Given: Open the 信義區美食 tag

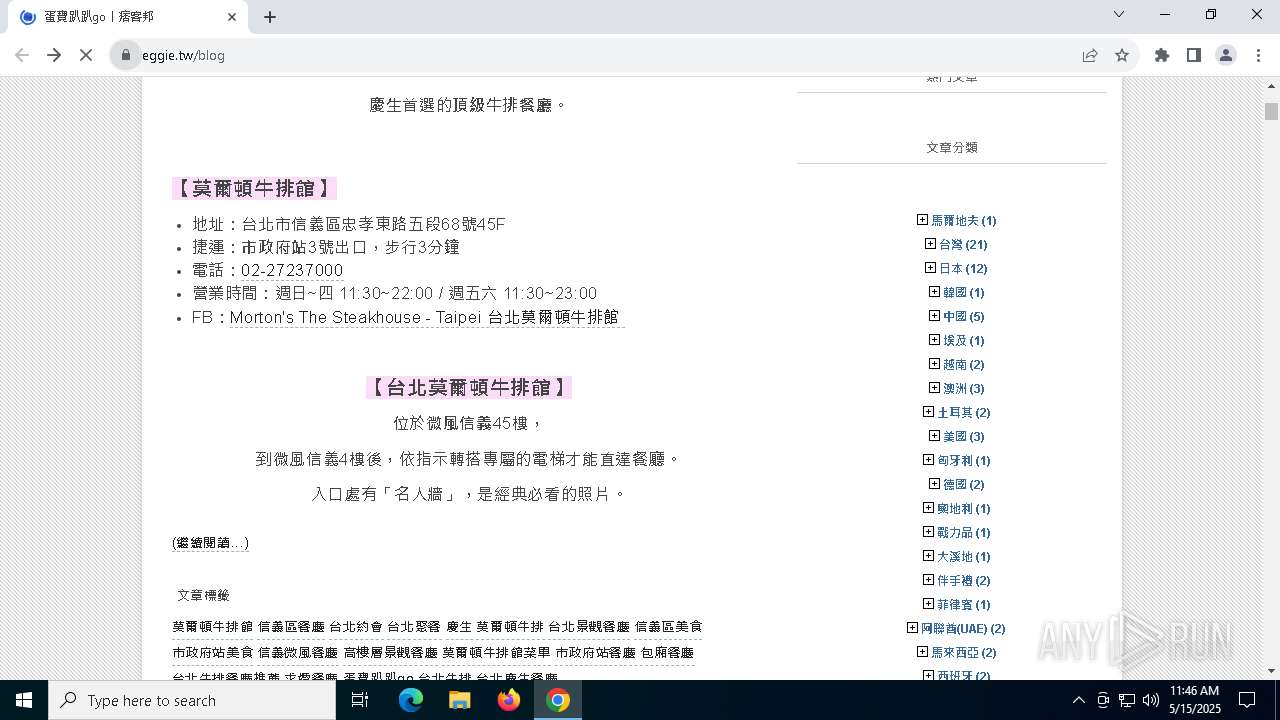Looking at the screenshot, I should 668,627.
